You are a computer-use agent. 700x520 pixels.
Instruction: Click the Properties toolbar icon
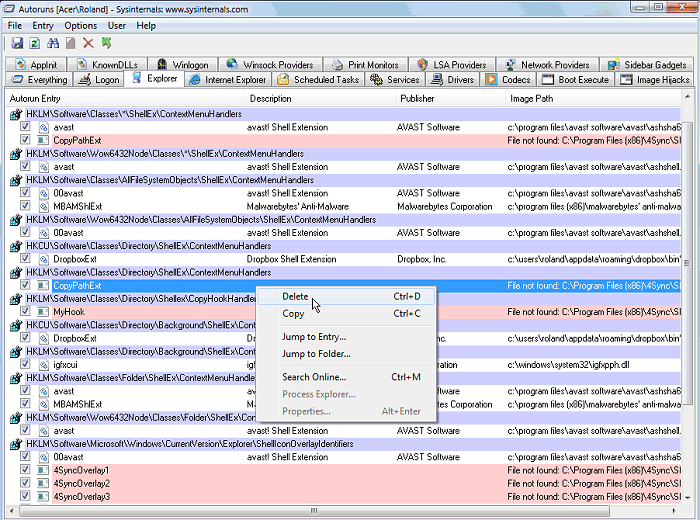pos(70,43)
